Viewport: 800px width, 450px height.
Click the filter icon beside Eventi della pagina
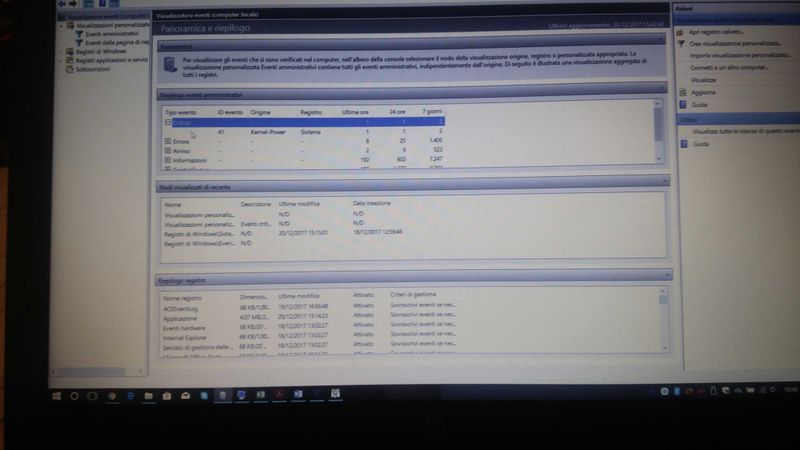[79, 43]
